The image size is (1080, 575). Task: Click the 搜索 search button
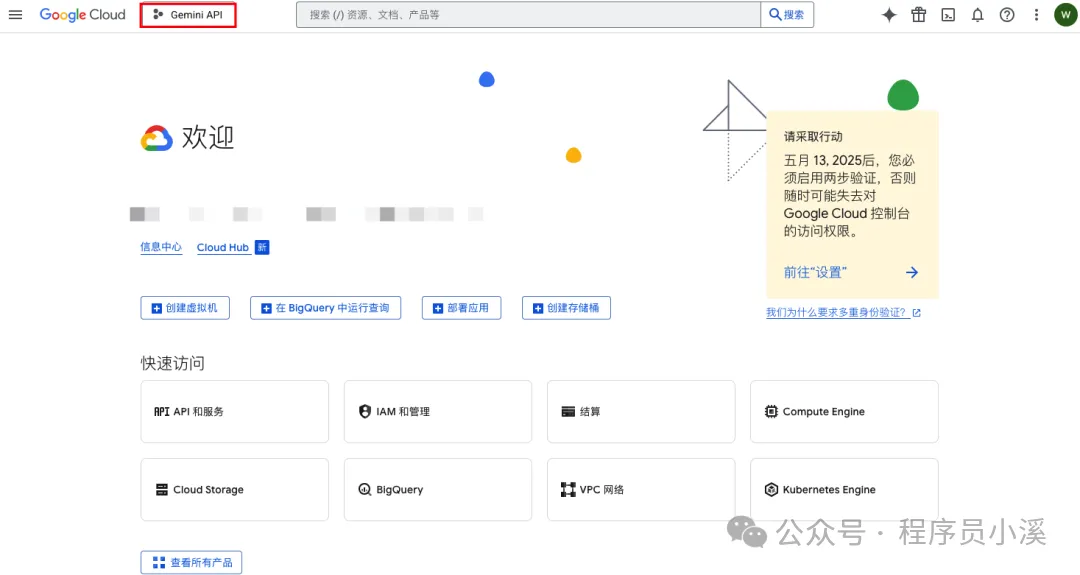click(x=787, y=14)
